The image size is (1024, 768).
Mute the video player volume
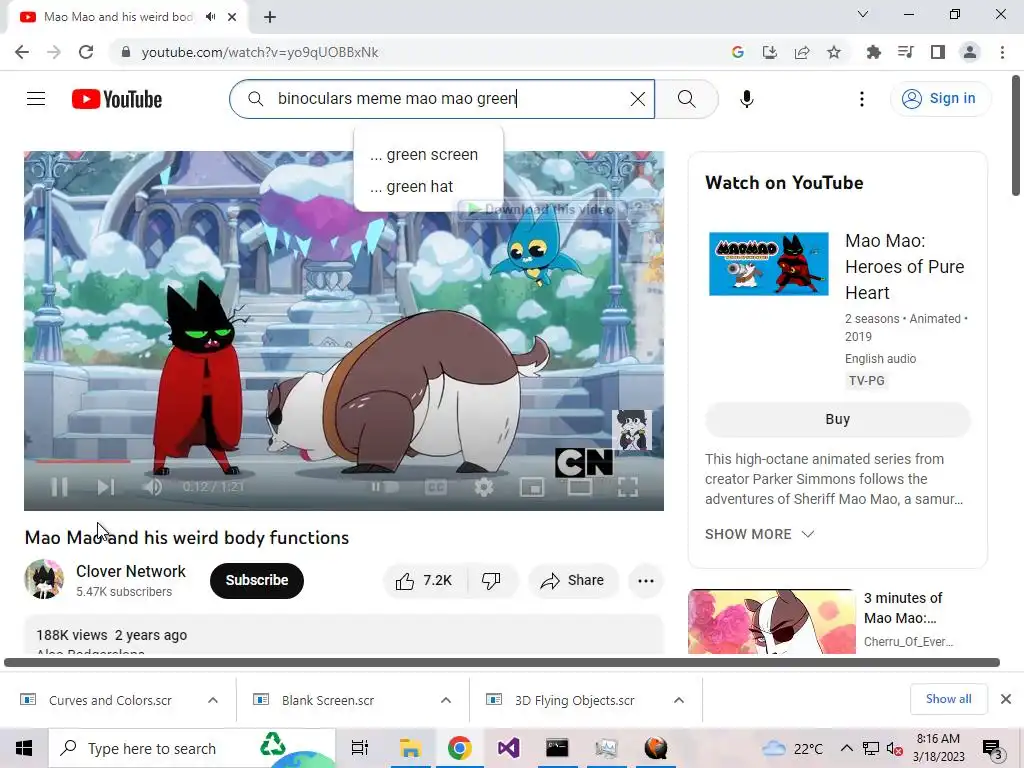(152, 487)
